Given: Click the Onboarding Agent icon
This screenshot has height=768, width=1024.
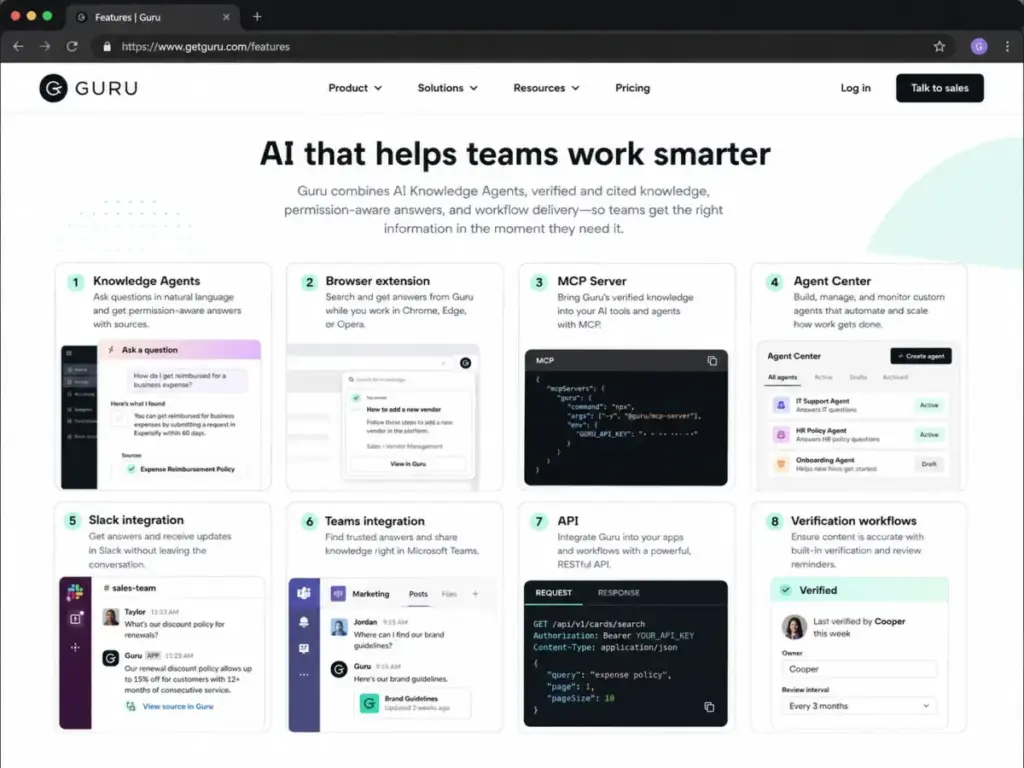Looking at the screenshot, I should coord(780,464).
